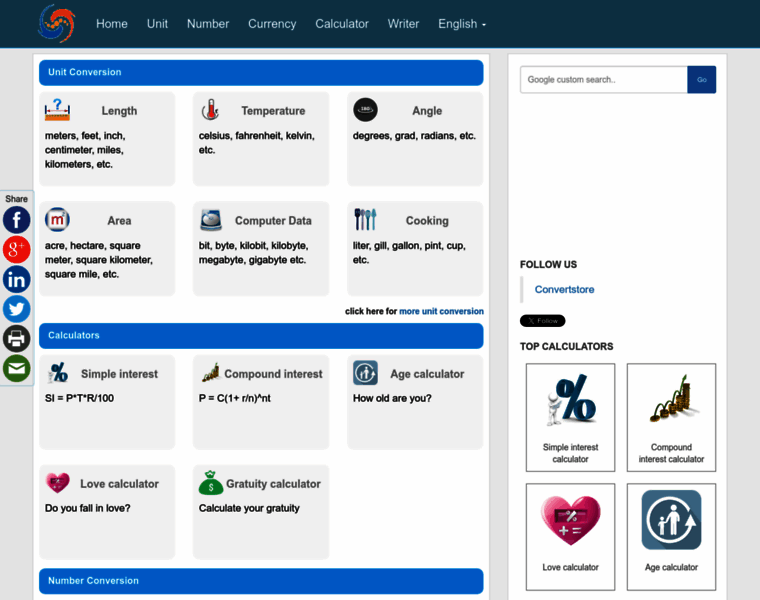The width and height of the screenshot is (760, 600).
Task: Open the Temperature thermometer icon
Action: click(x=210, y=110)
